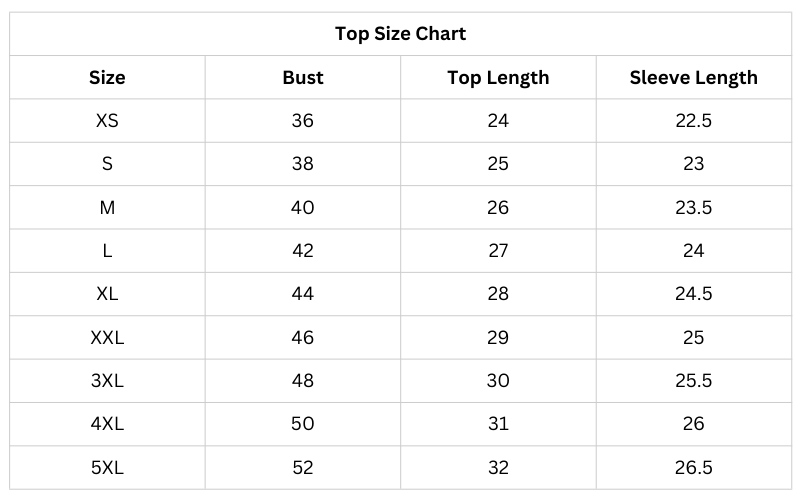Click the Bust column header
The image size is (800, 500).
[303, 77]
